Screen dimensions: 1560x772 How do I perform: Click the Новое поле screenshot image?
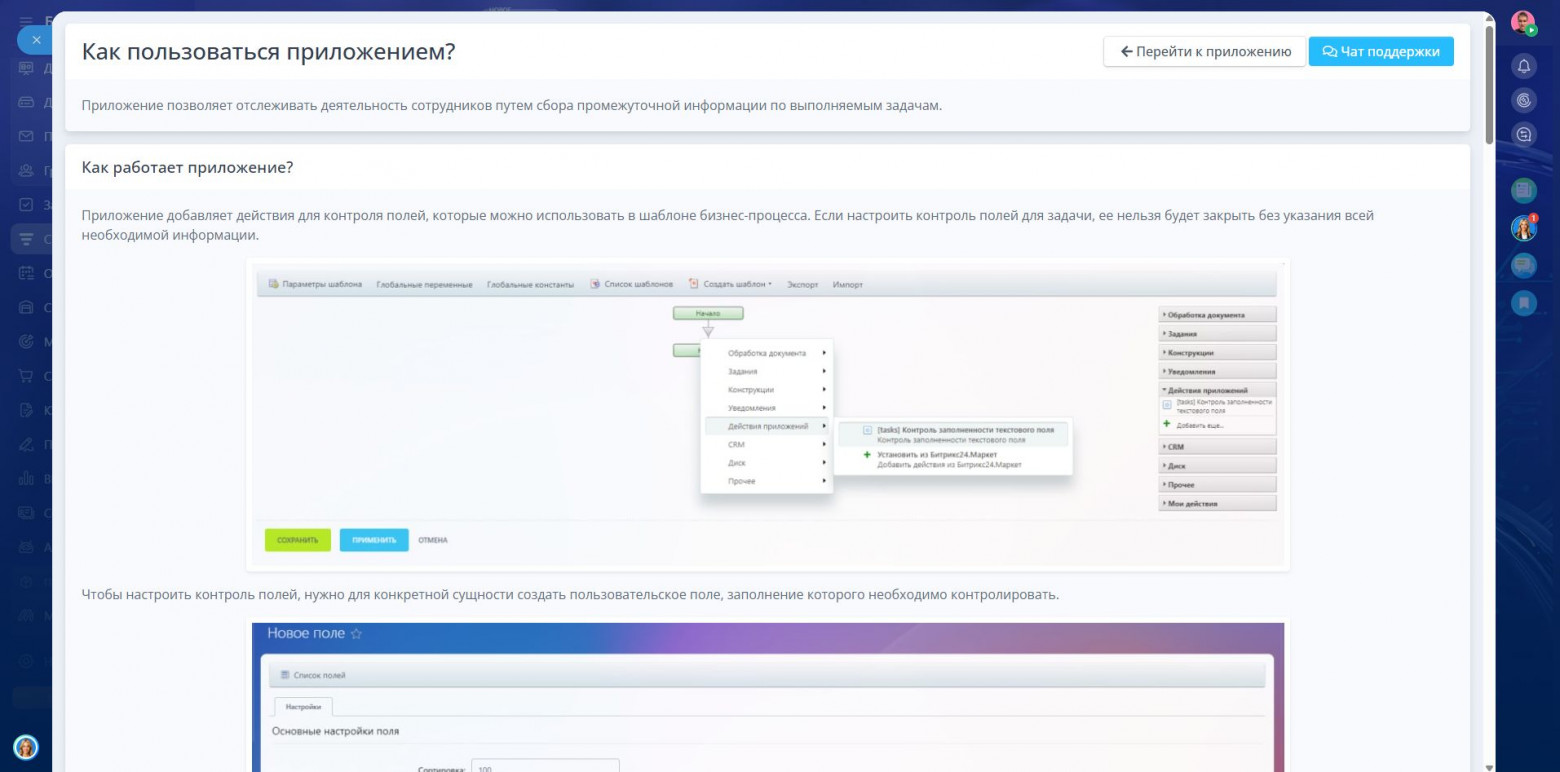(768, 696)
